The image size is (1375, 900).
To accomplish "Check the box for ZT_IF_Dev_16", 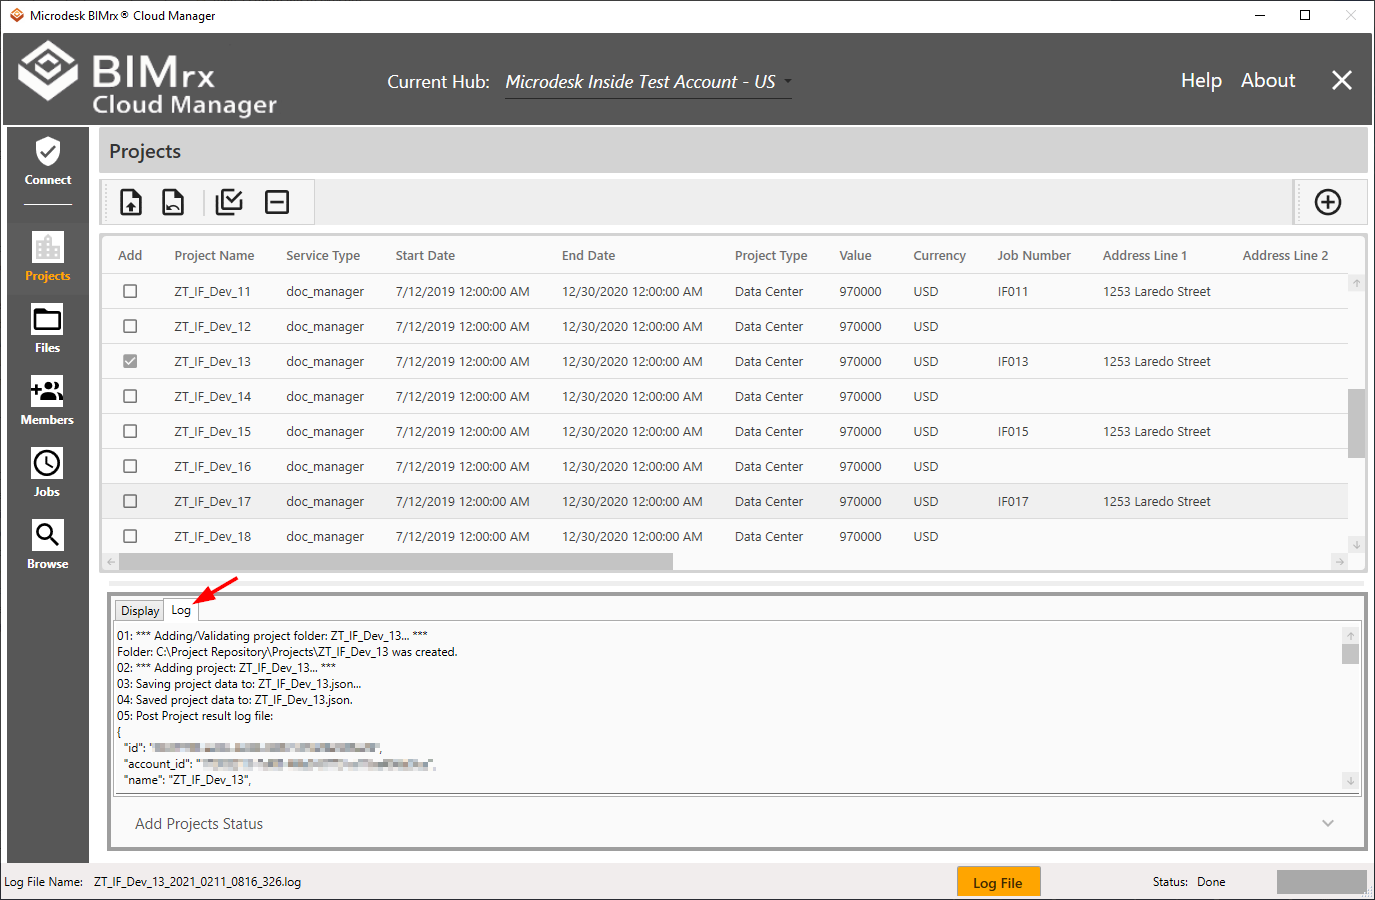I will point(130,466).
